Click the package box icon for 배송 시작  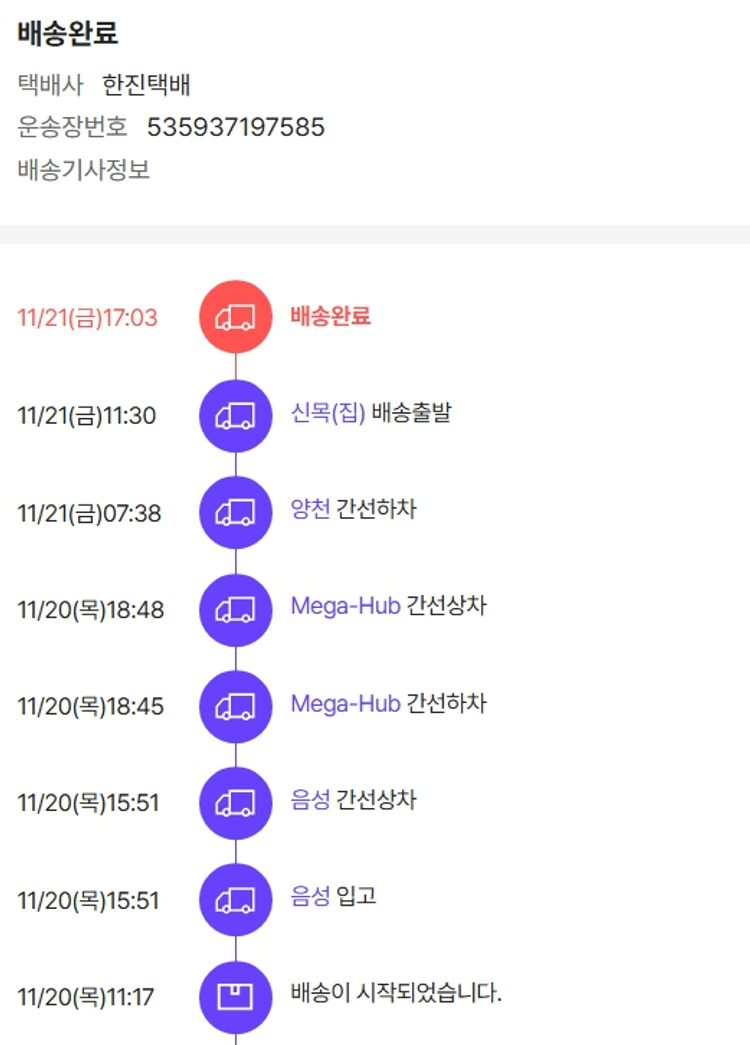tap(235, 996)
